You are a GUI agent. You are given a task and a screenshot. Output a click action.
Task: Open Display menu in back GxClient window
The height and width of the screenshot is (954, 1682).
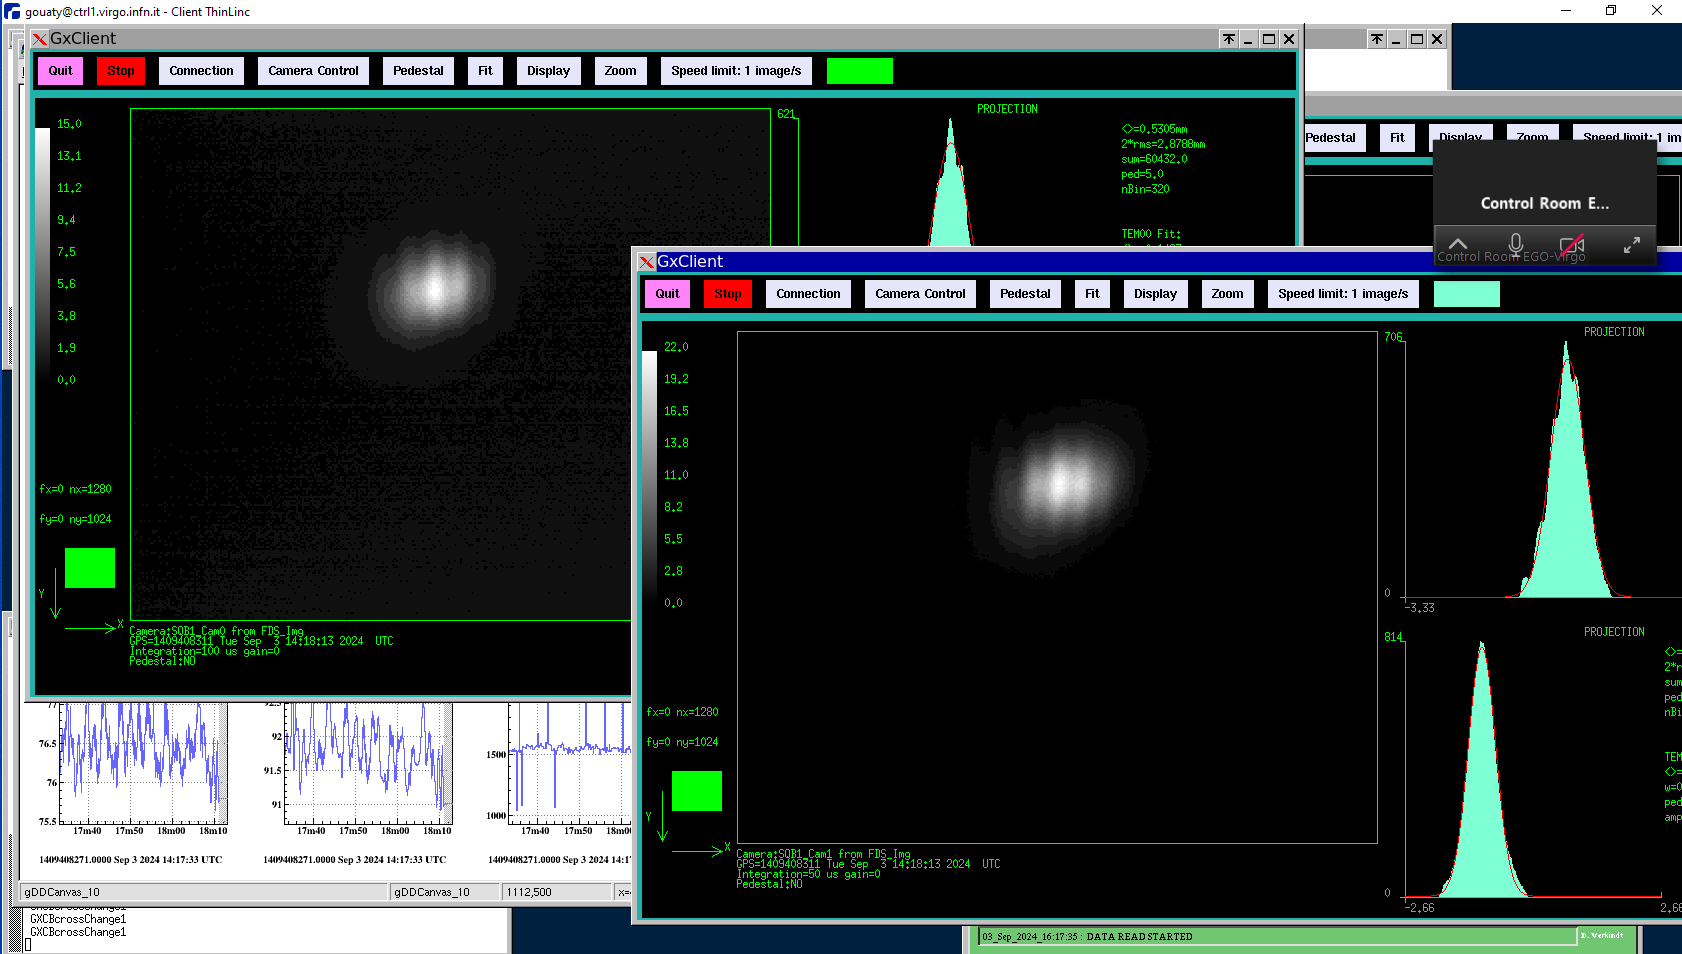[548, 71]
